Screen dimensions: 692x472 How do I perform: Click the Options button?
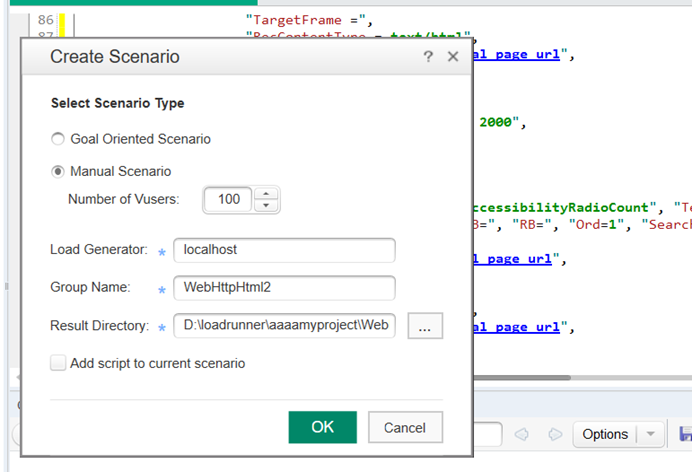click(x=605, y=434)
